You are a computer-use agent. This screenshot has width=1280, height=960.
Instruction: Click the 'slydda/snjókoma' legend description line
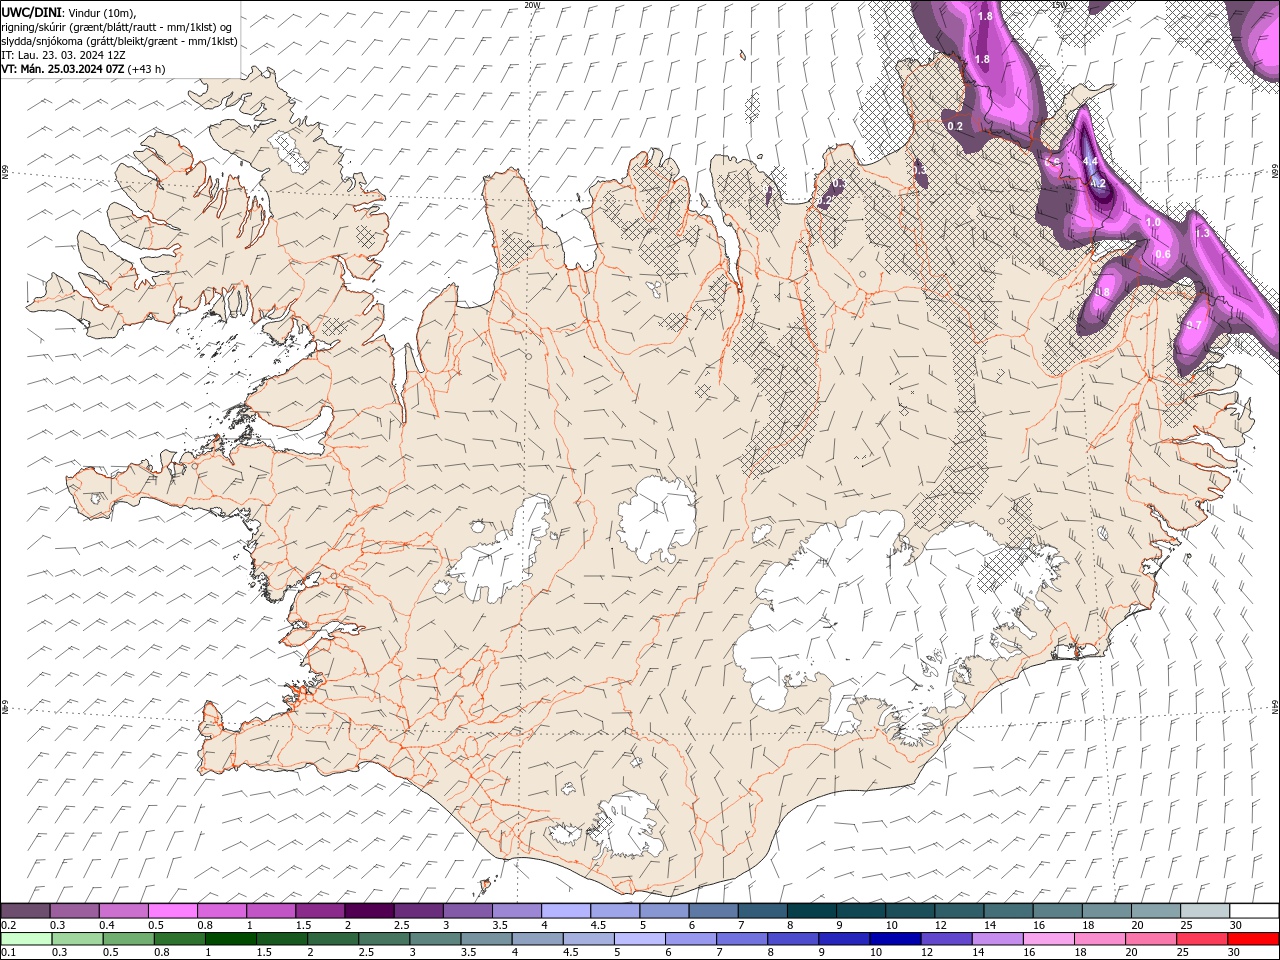point(119,41)
